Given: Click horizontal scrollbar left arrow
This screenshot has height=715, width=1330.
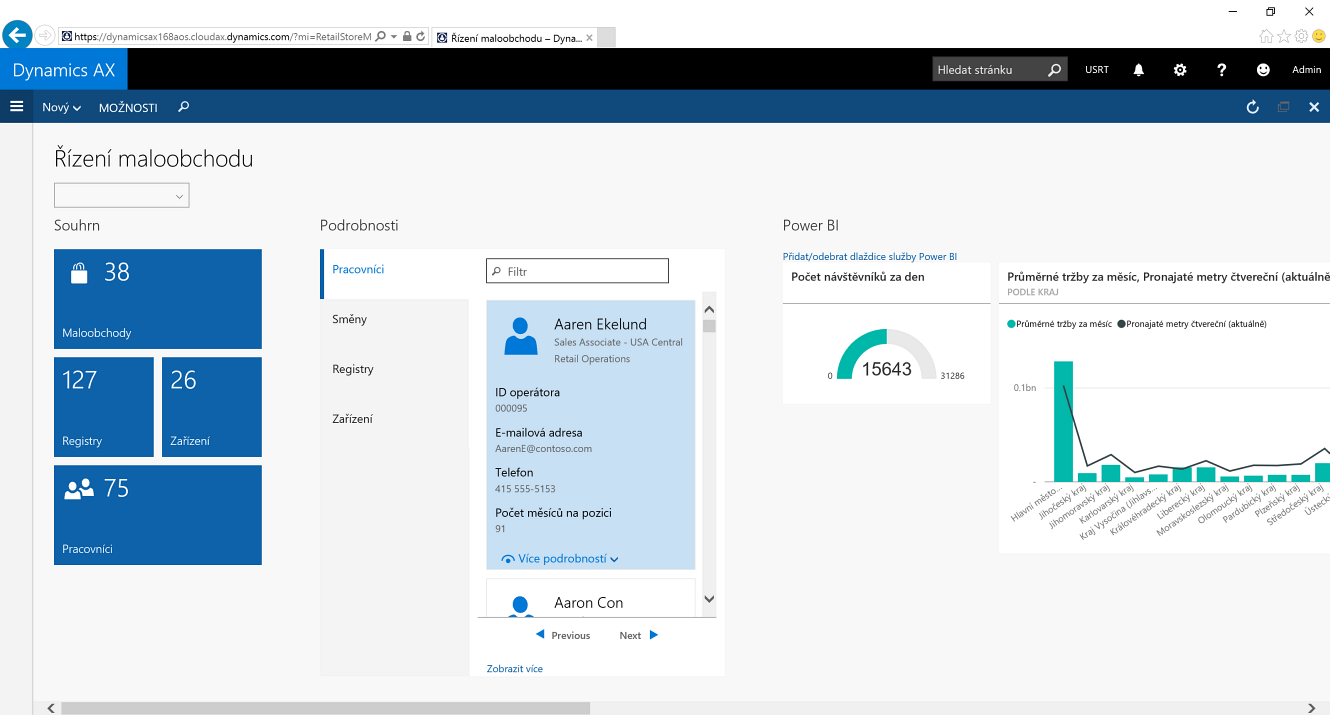Looking at the screenshot, I should (50, 708).
